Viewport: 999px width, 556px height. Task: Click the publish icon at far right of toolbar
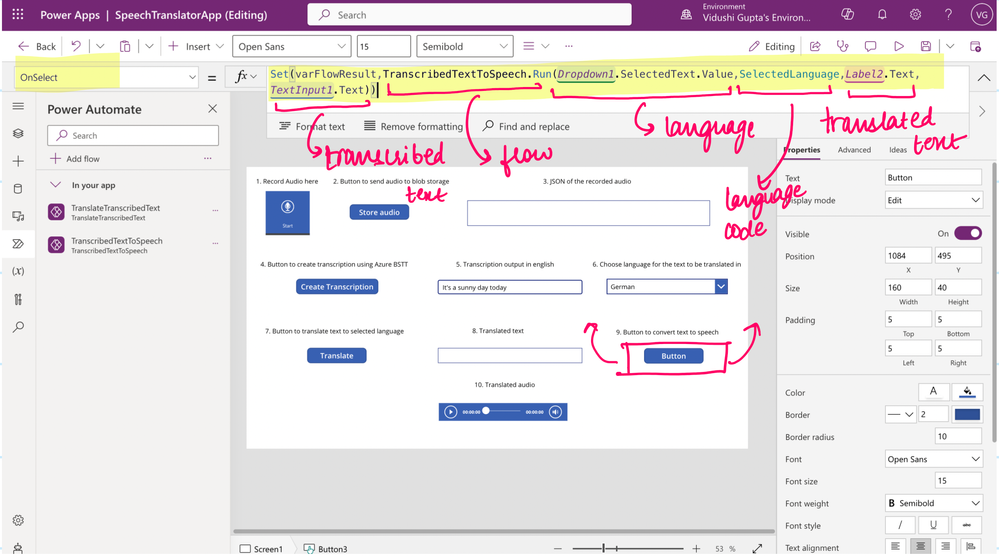click(x=975, y=46)
